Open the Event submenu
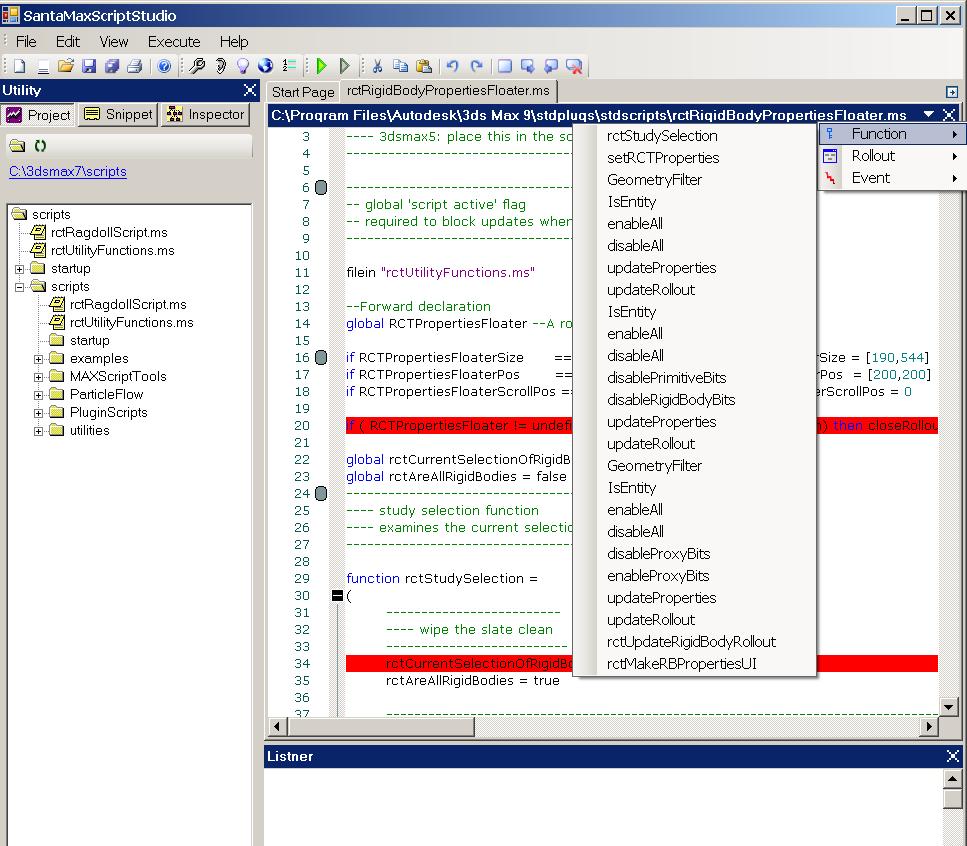967x846 pixels. click(892, 178)
